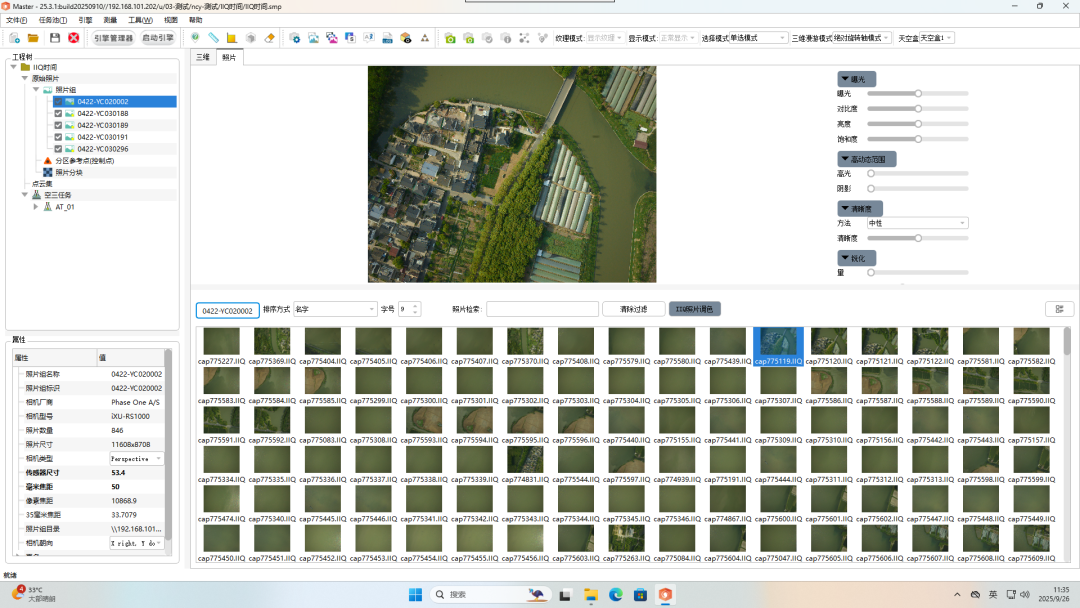Uncheck the 0422-YC030296 photo group checkbox
The height and width of the screenshot is (608, 1080).
(58, 149)
